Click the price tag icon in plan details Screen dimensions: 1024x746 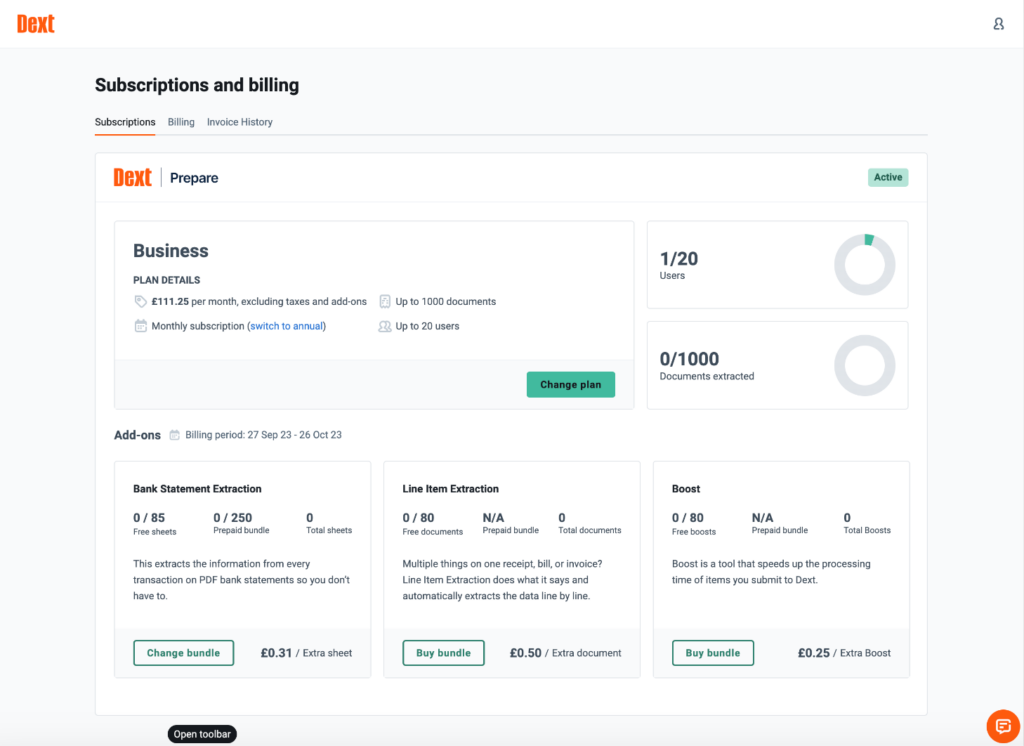[140, 301]
